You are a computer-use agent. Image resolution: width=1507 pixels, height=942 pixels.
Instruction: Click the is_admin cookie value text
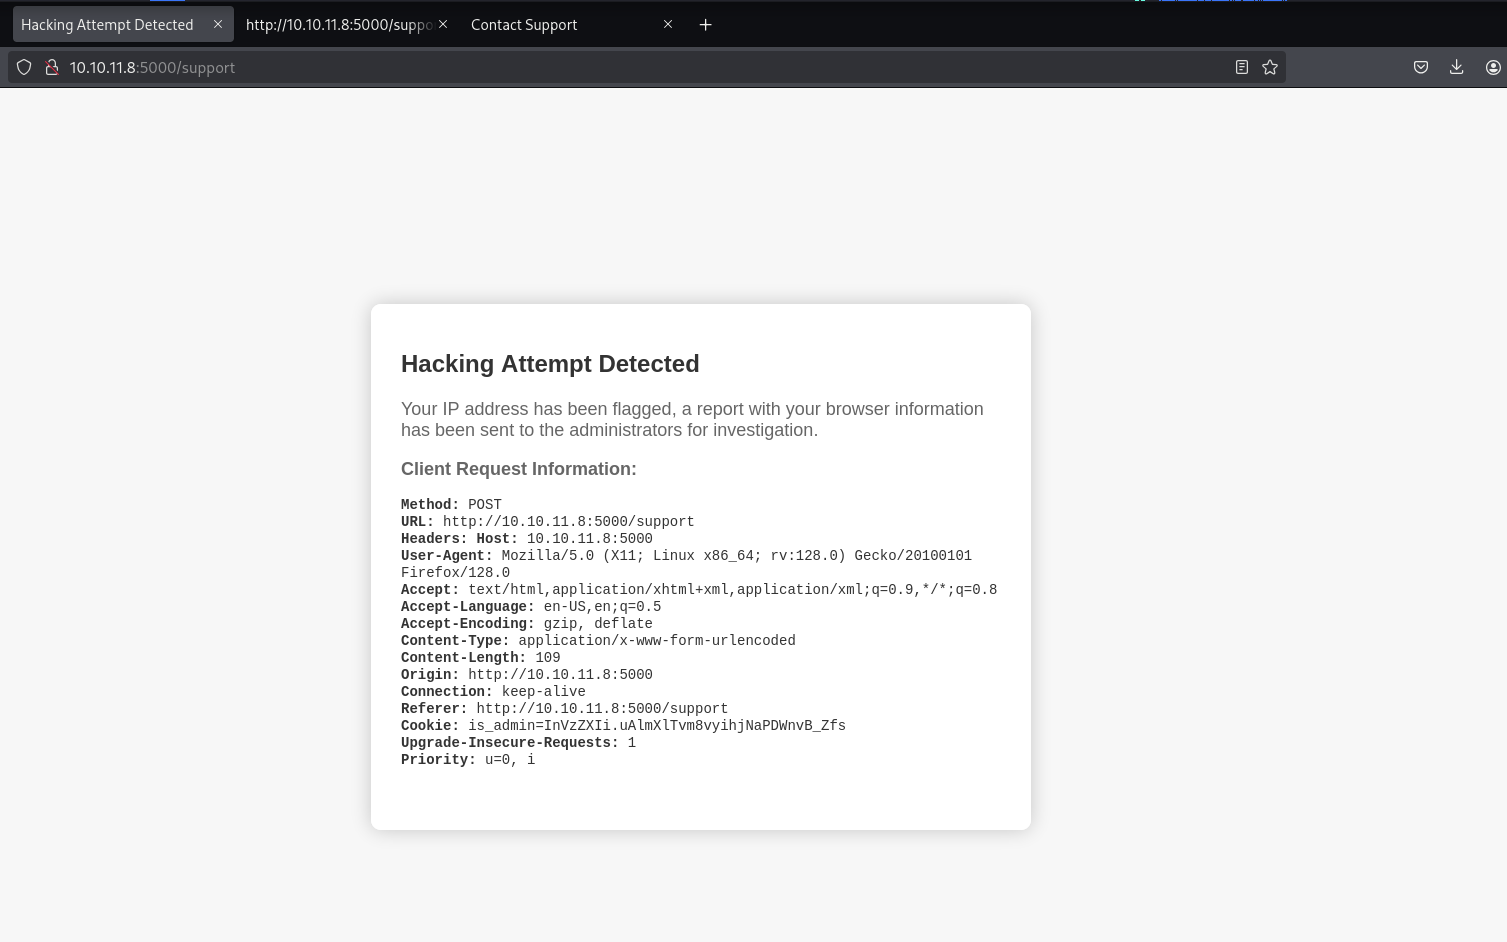(x=656, y=726)
